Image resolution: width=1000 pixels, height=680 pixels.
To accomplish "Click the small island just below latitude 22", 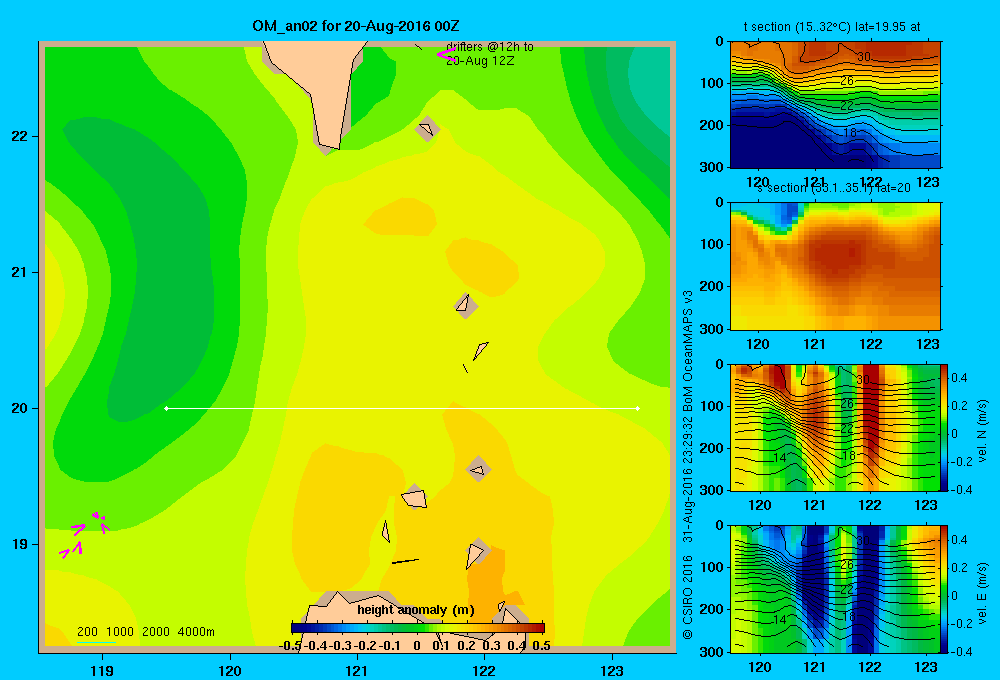I will (x=427, y=129).
